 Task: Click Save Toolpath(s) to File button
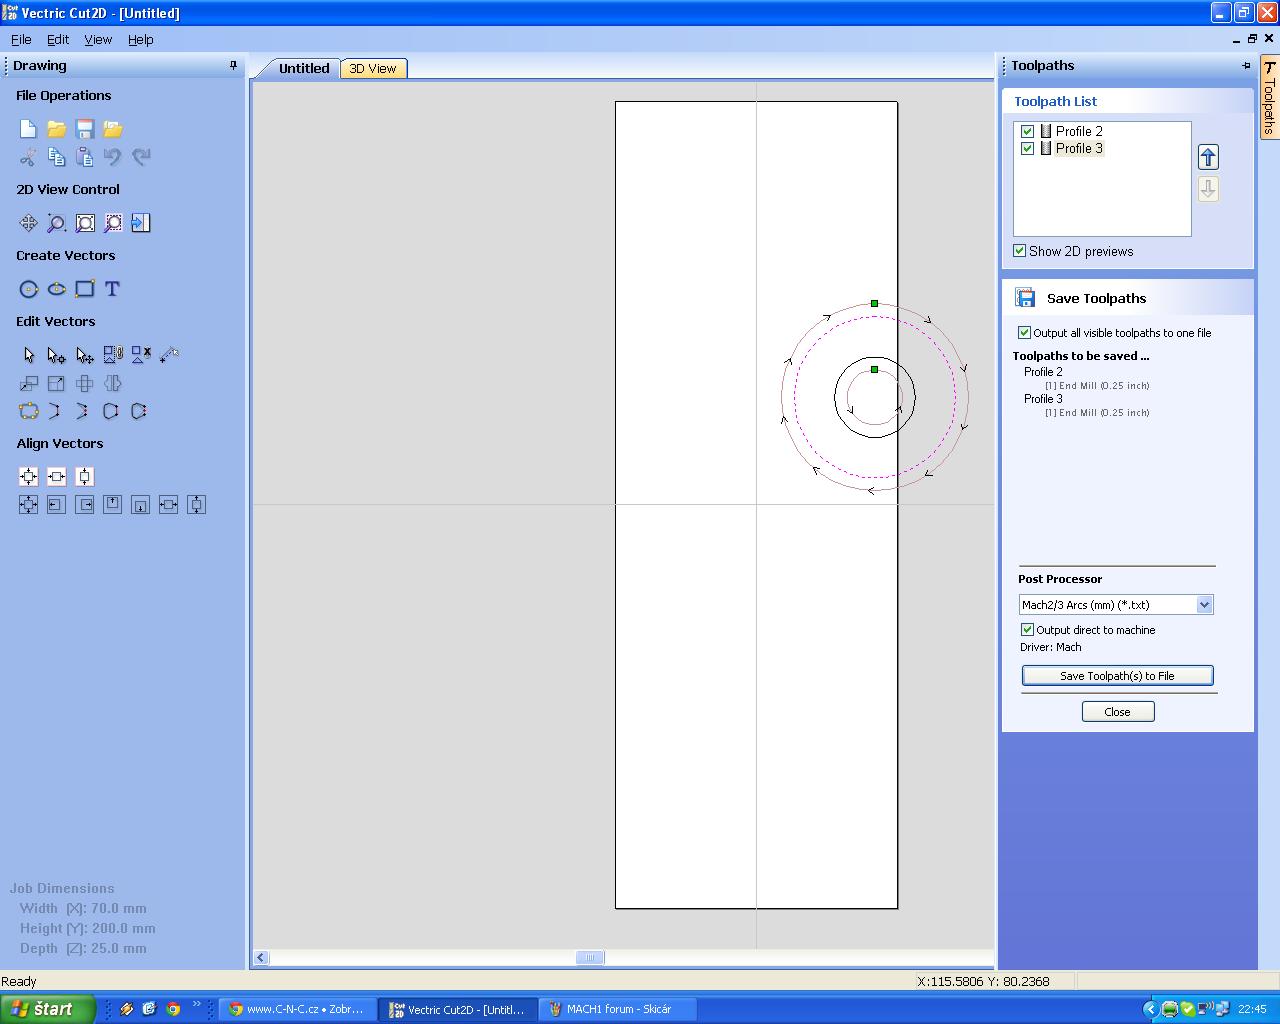1117,676
